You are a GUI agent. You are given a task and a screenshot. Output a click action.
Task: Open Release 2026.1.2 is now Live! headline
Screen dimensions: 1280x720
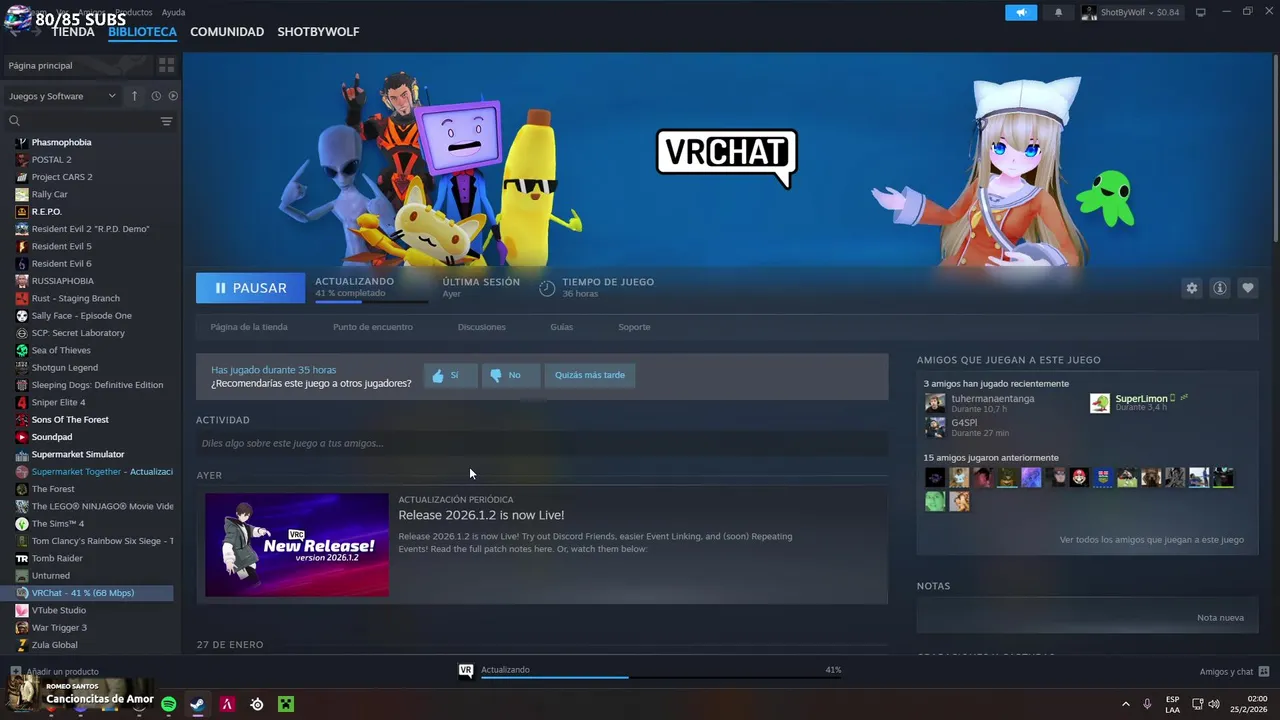[481, 515]
